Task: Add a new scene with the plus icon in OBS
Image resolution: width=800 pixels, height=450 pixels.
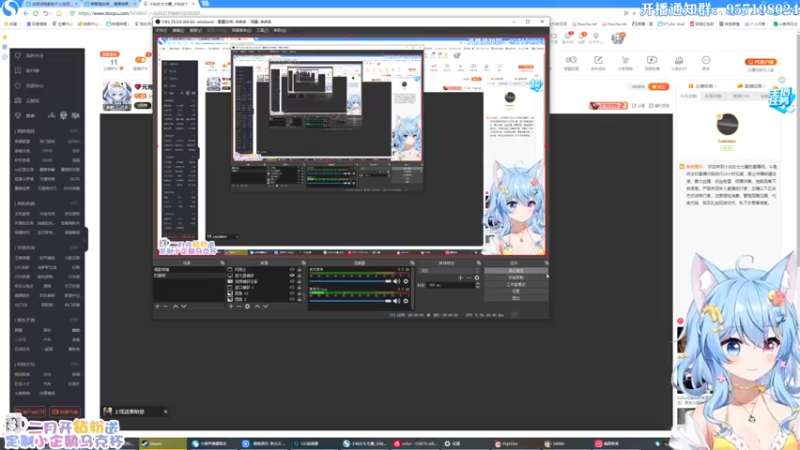Action: [158, 306]
